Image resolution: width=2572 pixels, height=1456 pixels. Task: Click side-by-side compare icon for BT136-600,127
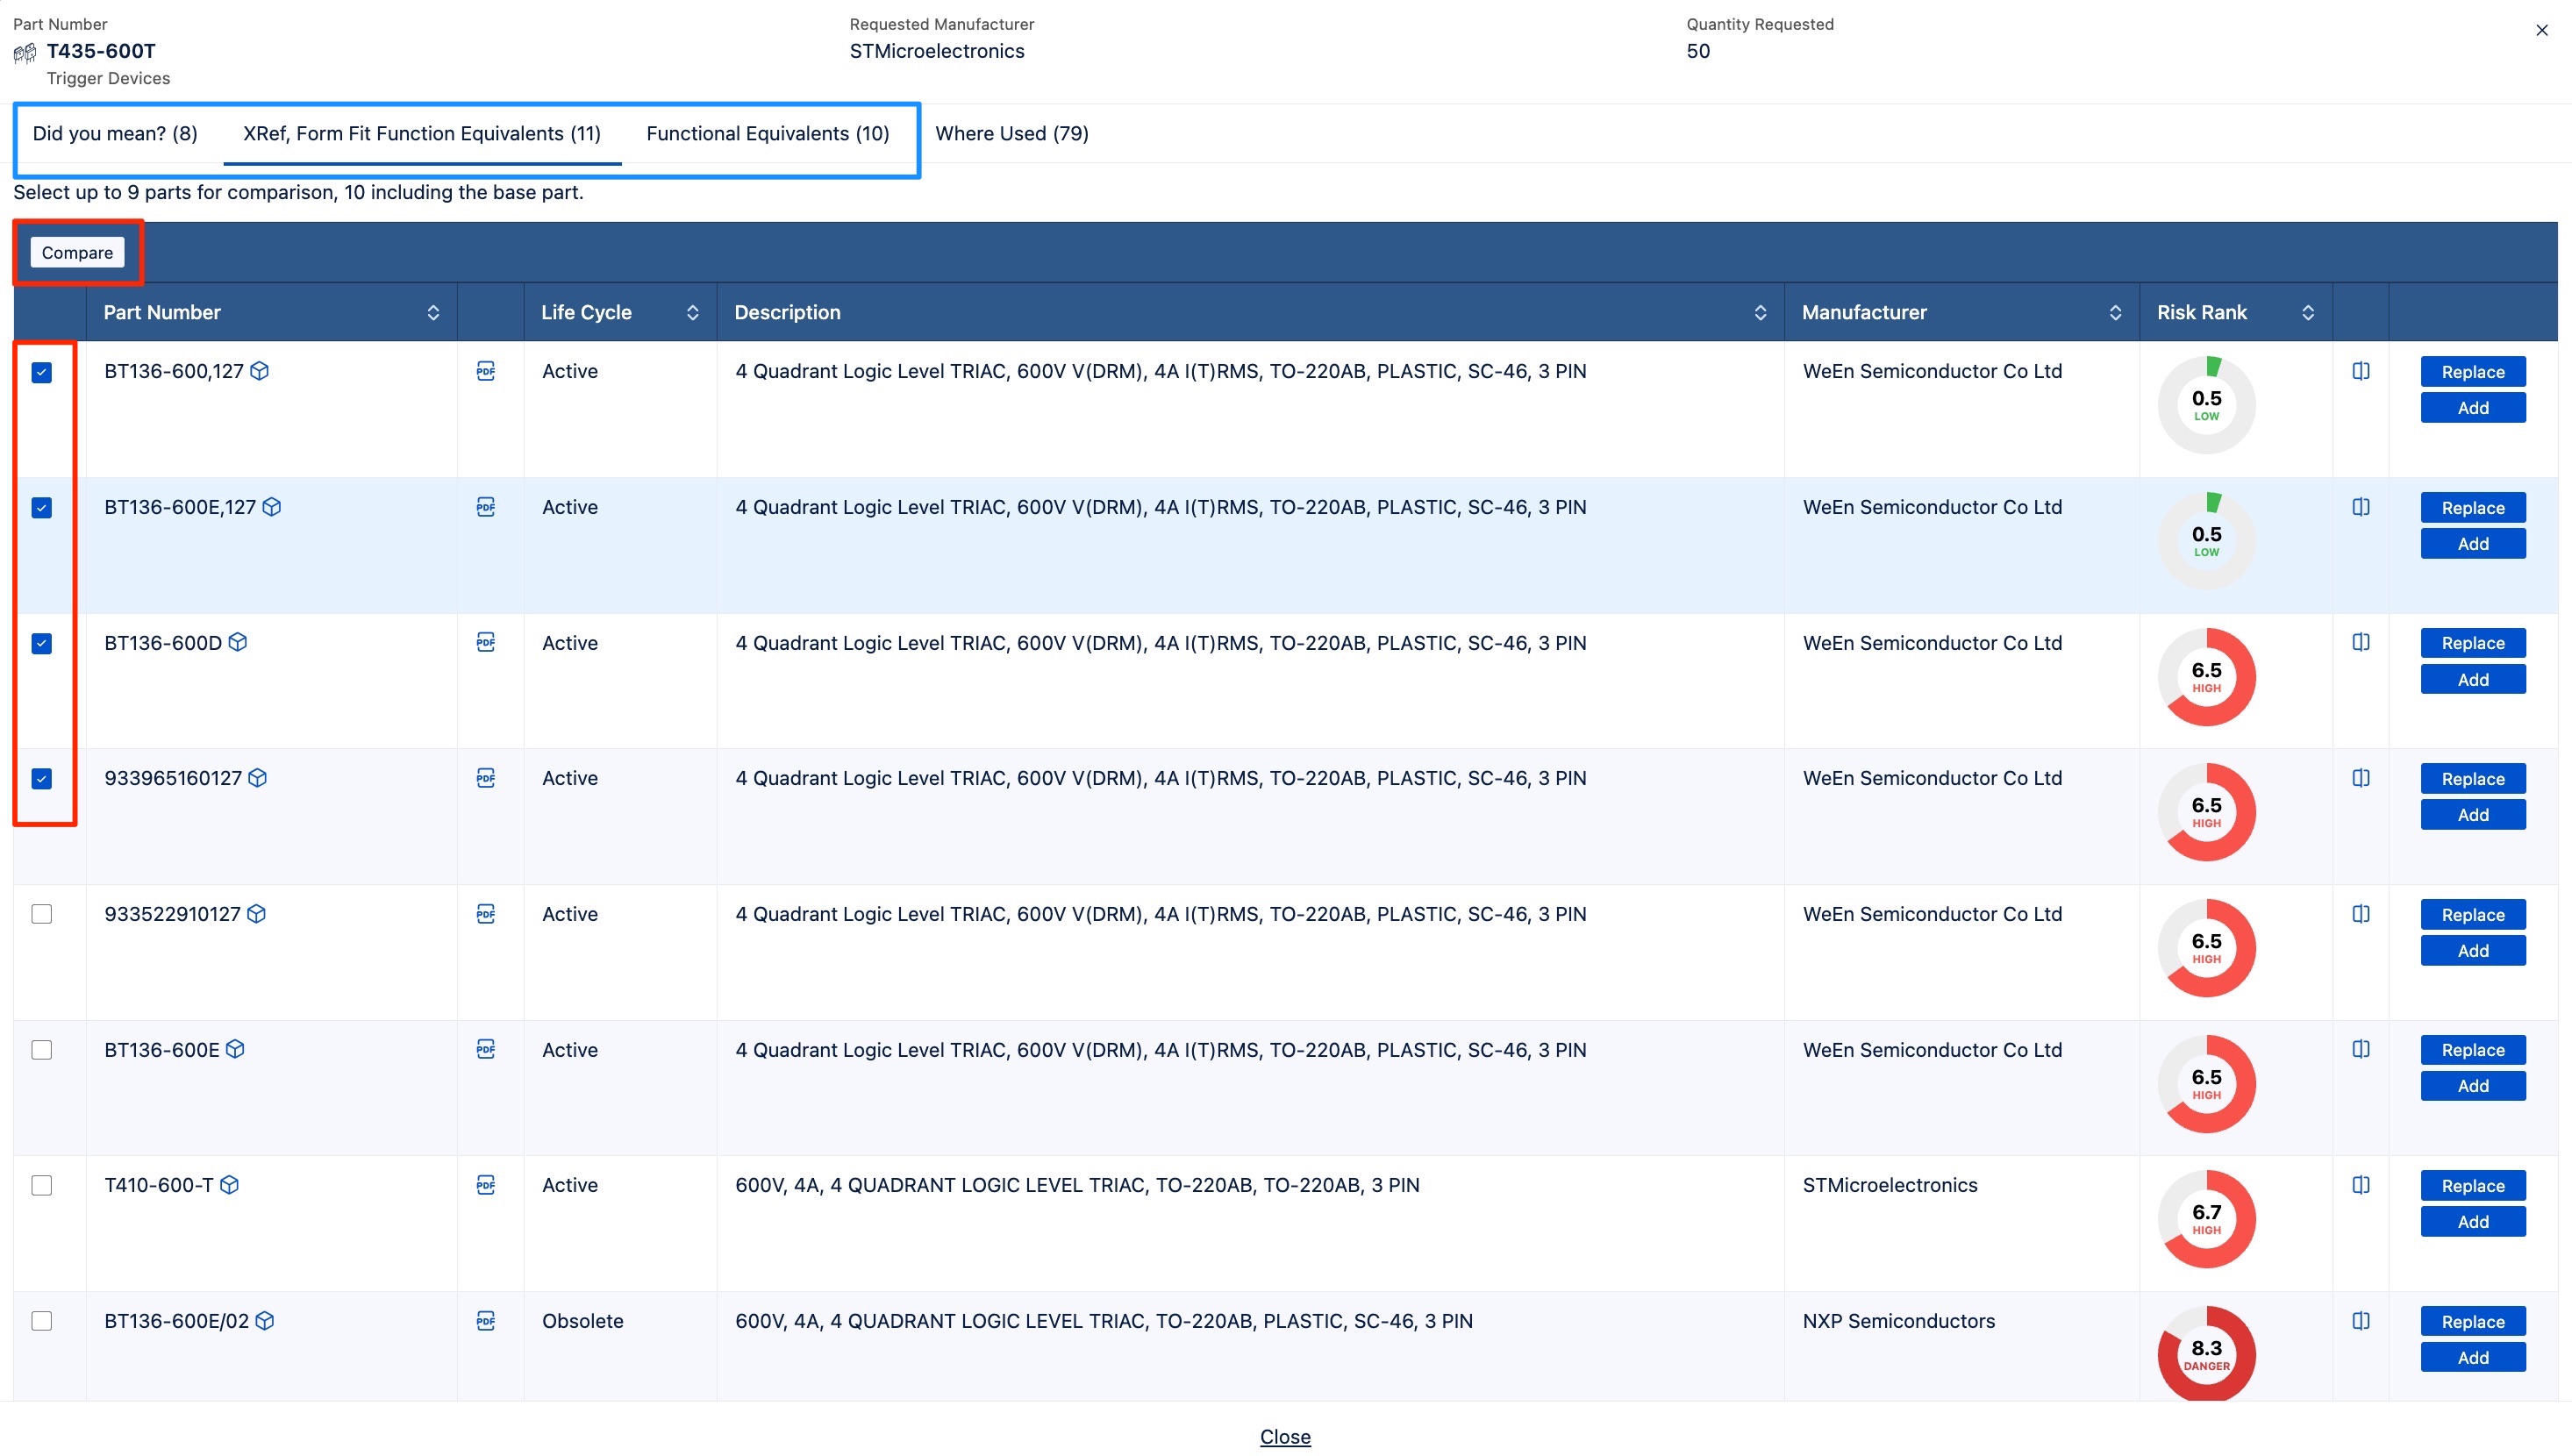(x=2361, y=371)
